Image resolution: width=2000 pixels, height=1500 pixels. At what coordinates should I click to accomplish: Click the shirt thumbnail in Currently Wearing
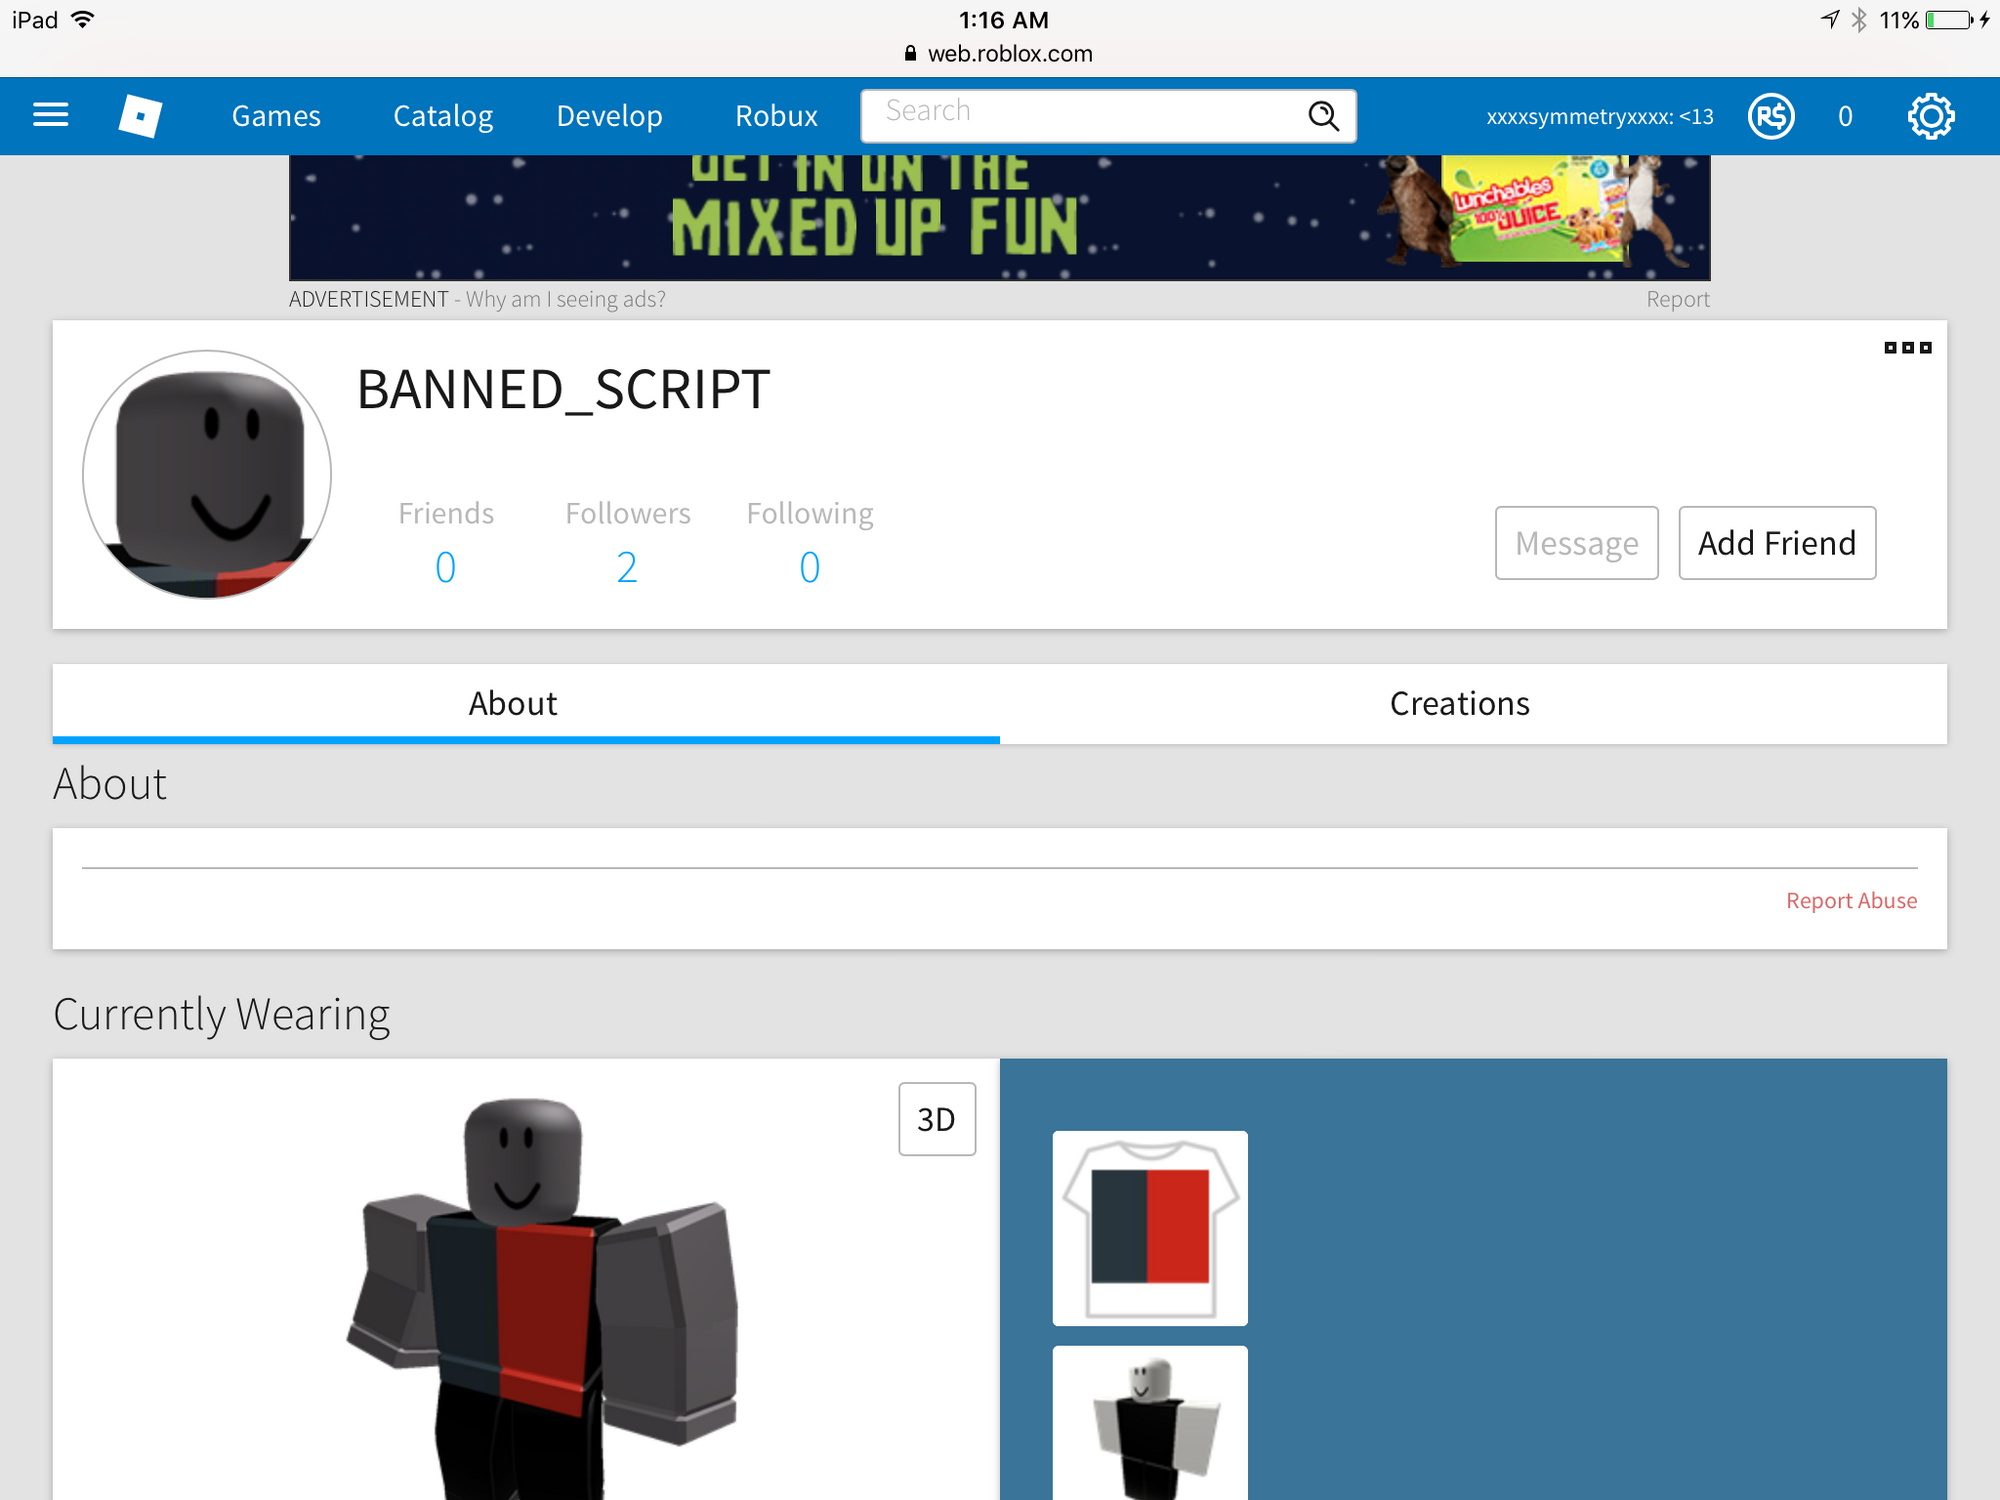[x=1151, y=1227]
